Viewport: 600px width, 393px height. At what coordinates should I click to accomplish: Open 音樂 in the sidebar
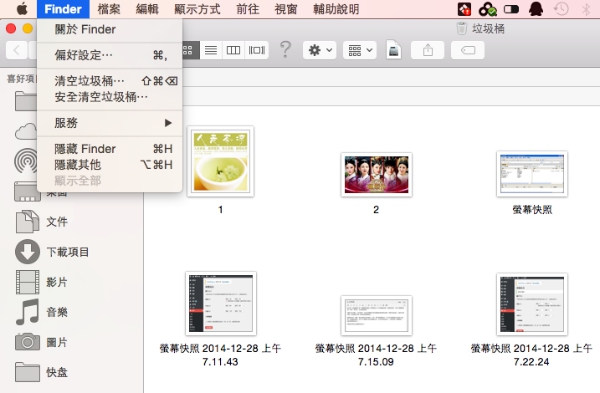(x=57, y=312)
